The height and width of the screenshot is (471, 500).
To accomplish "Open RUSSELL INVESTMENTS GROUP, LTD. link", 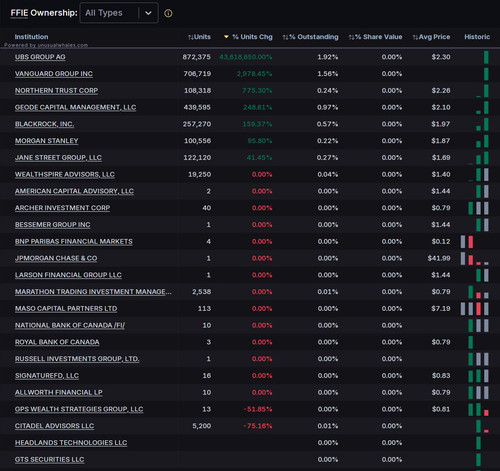I will coord(77,359).
